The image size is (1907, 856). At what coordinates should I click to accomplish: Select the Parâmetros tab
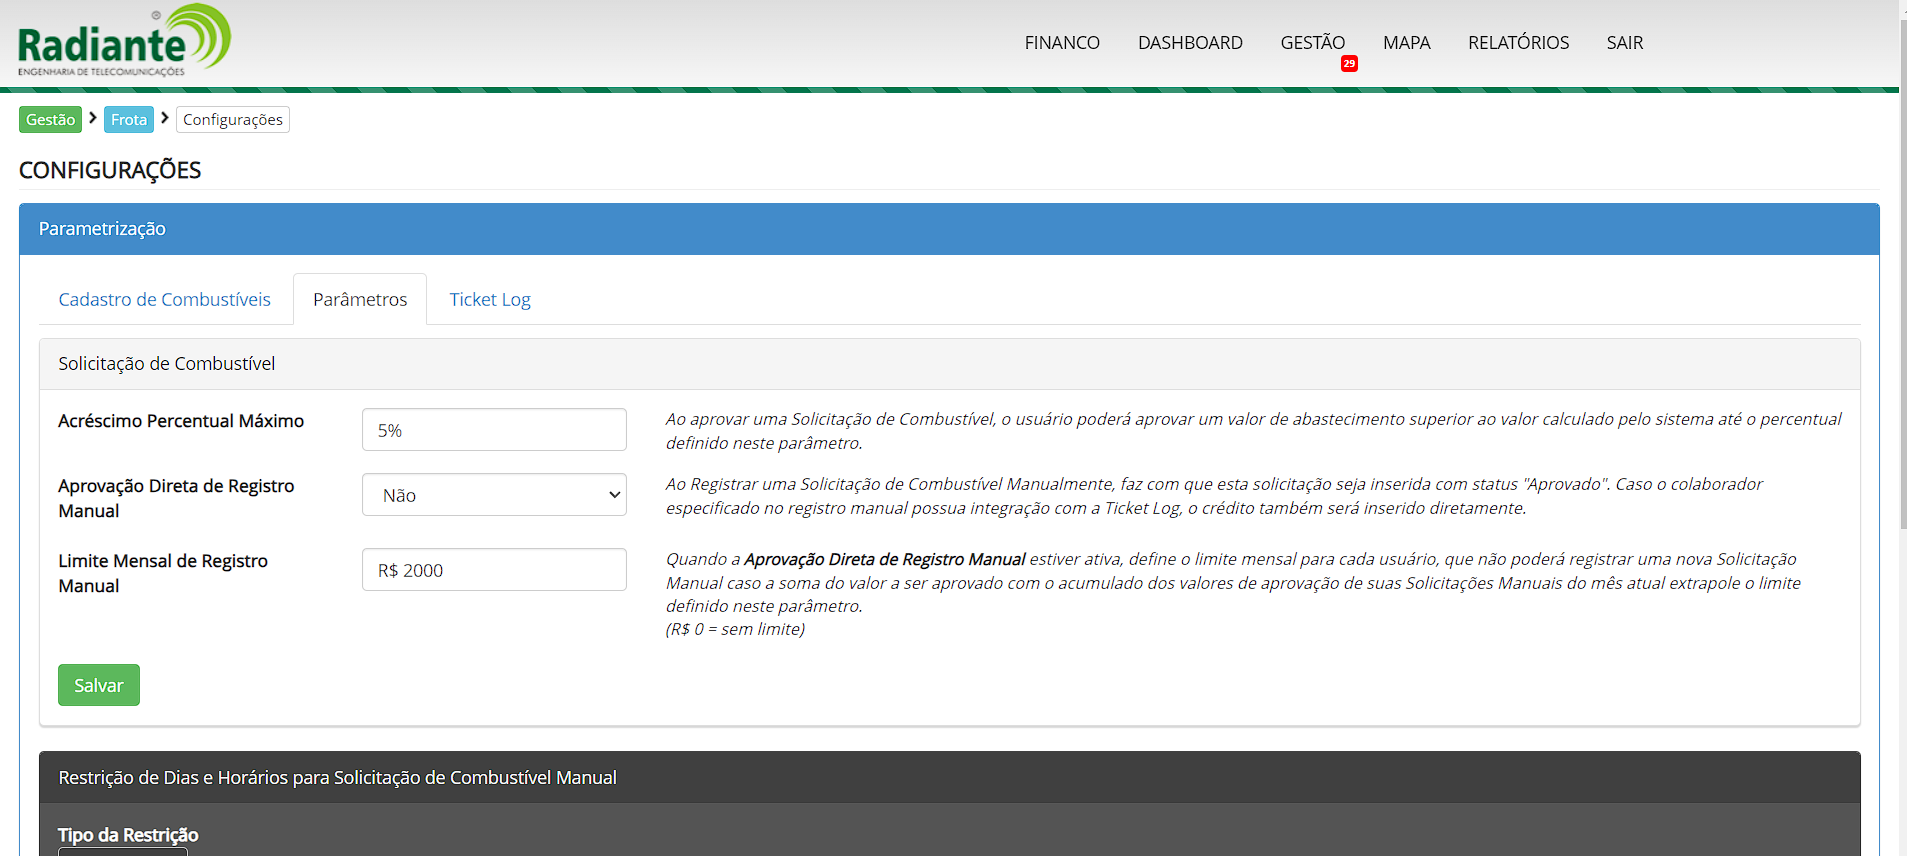coord(360,300)
